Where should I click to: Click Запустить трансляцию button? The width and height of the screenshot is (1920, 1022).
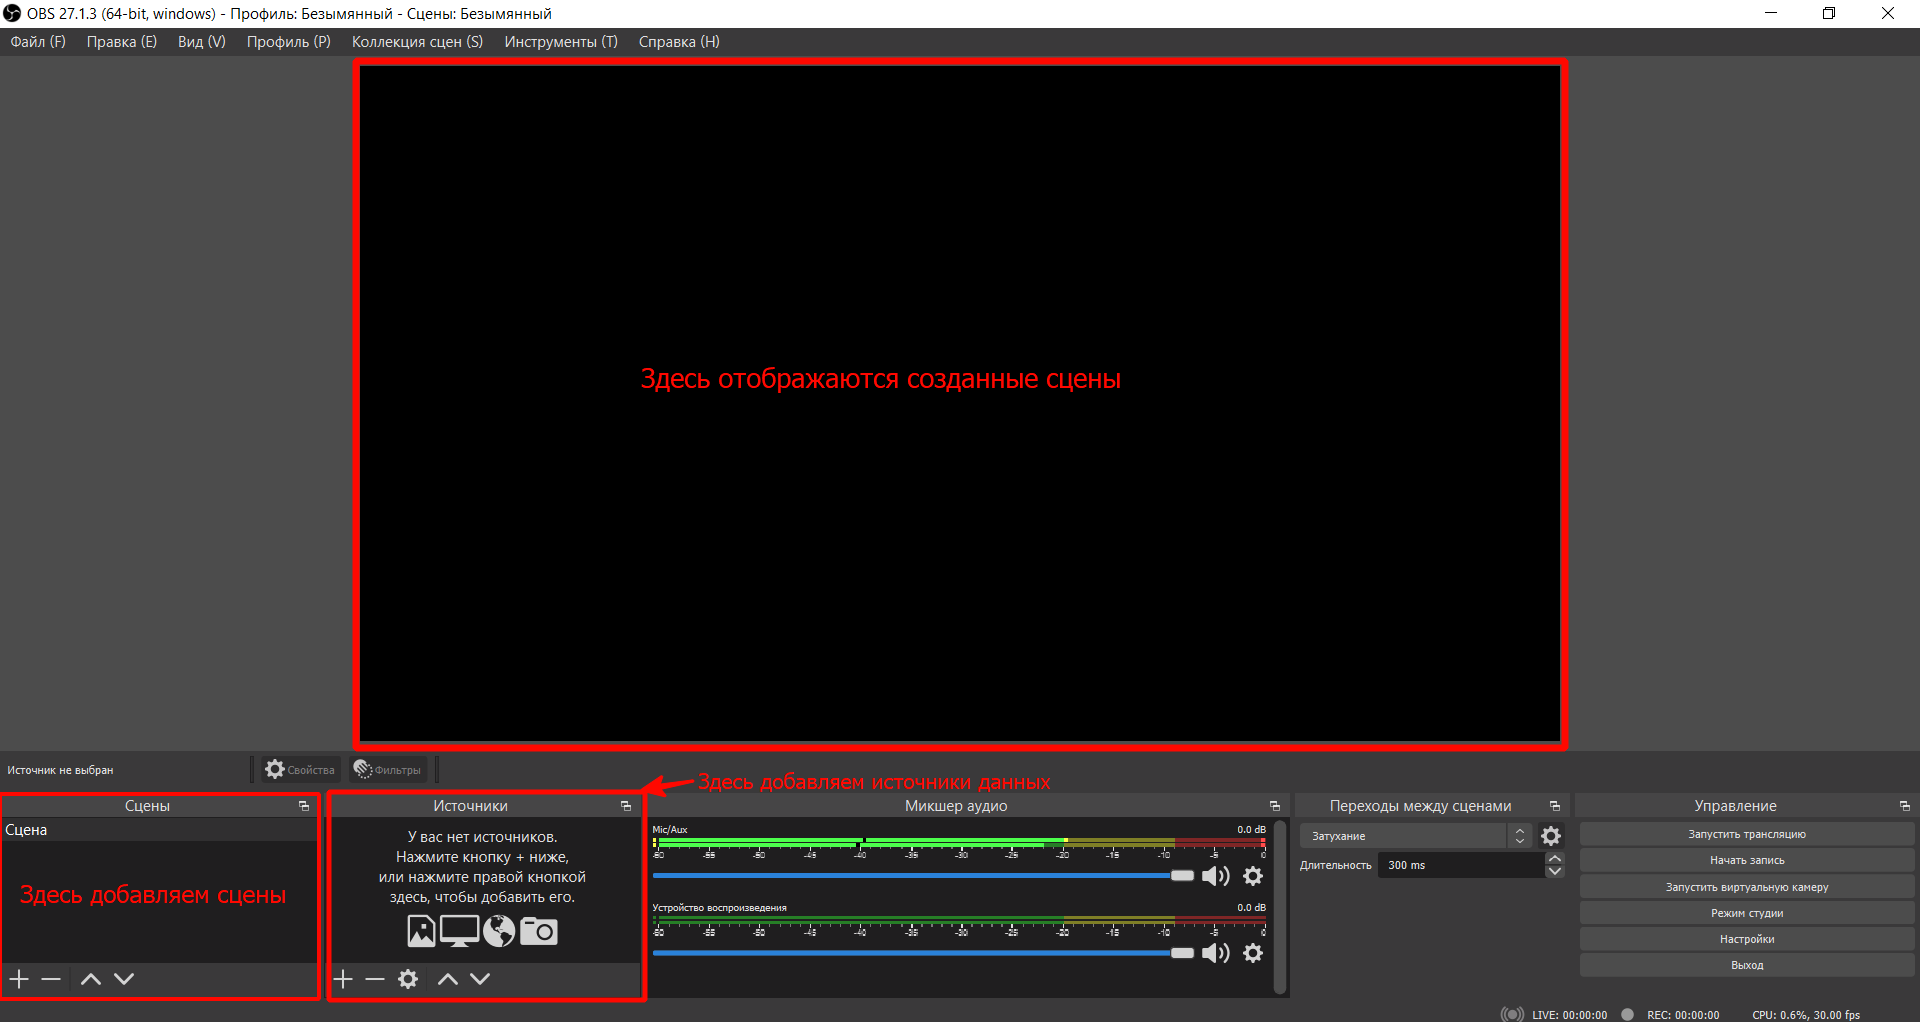[1746, 834]
